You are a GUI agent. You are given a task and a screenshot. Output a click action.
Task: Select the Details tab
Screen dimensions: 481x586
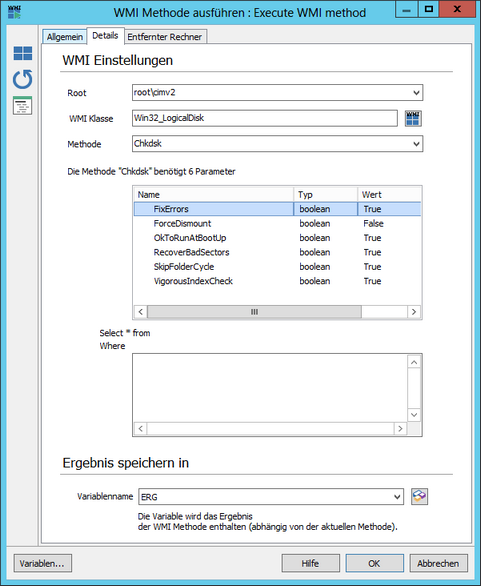coord(105,36)
